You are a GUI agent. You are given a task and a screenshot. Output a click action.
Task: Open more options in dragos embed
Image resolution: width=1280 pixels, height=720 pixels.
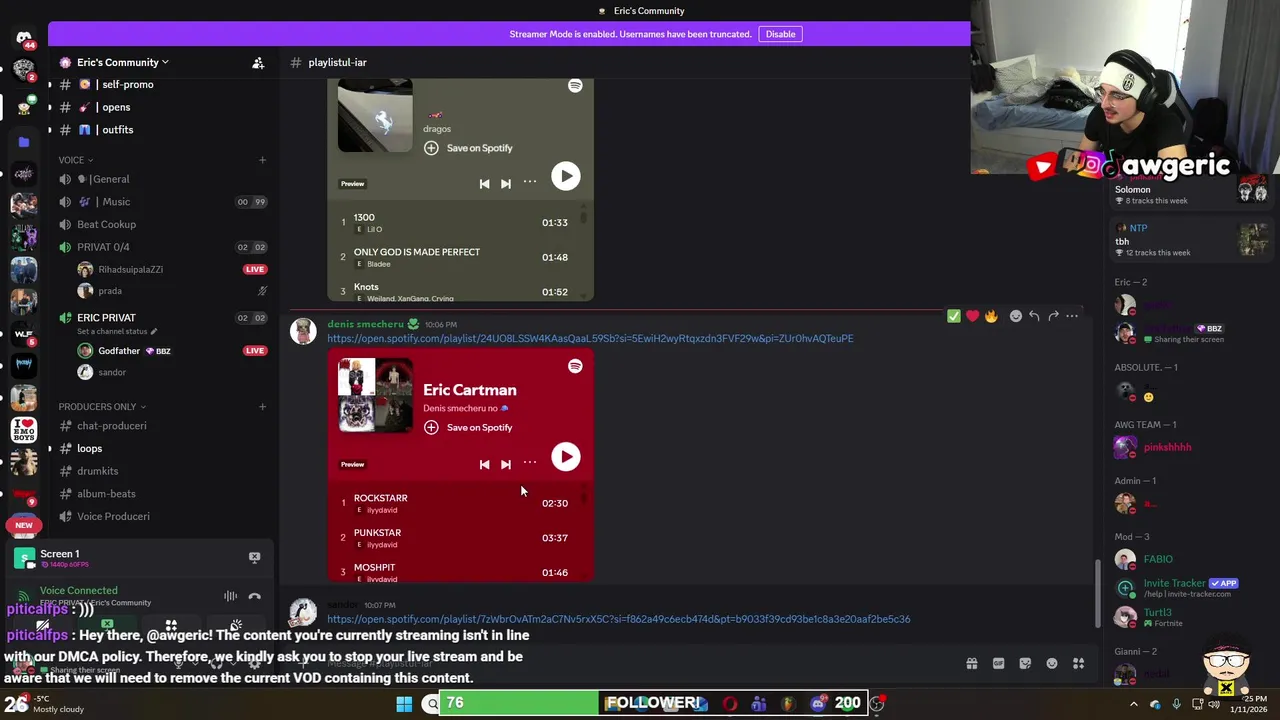530,182
